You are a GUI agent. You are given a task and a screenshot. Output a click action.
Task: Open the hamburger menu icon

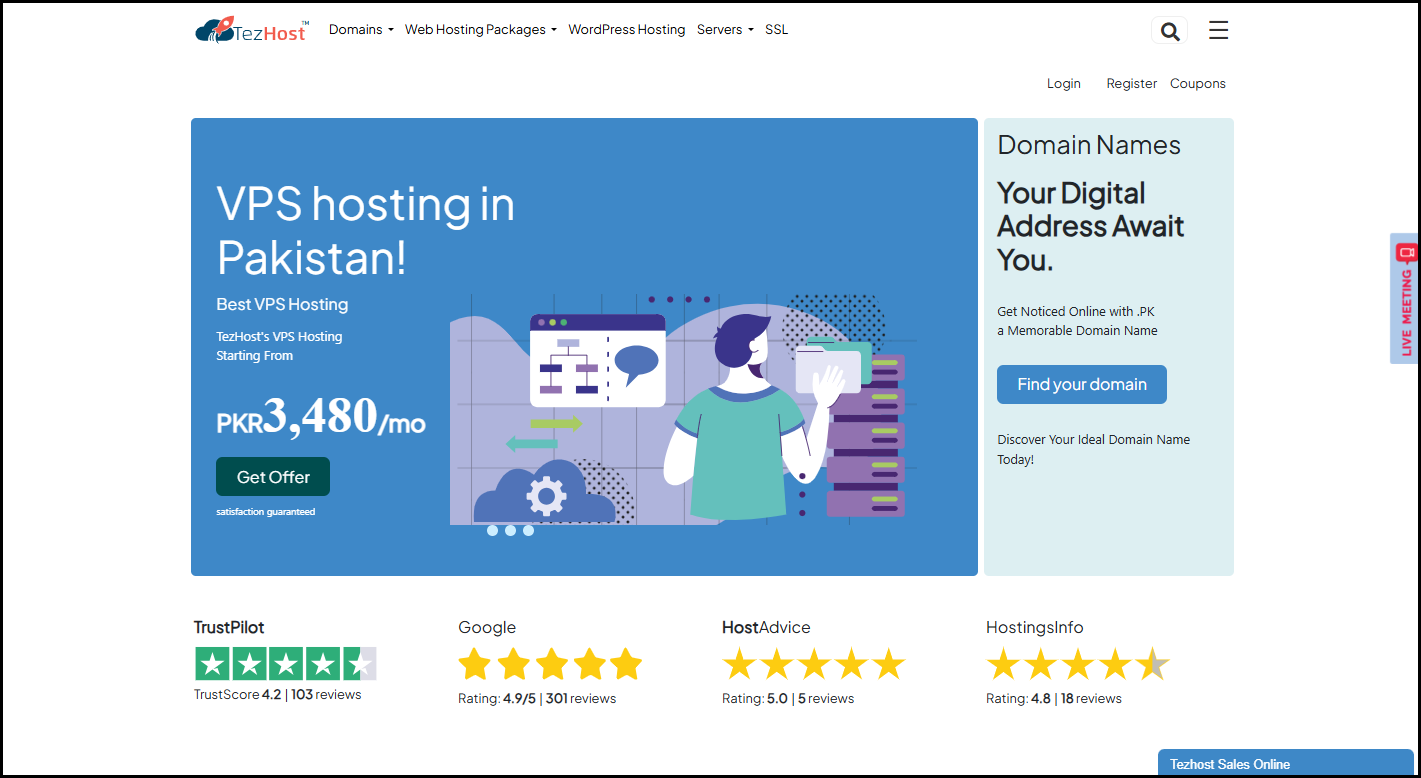point(1218,30)
